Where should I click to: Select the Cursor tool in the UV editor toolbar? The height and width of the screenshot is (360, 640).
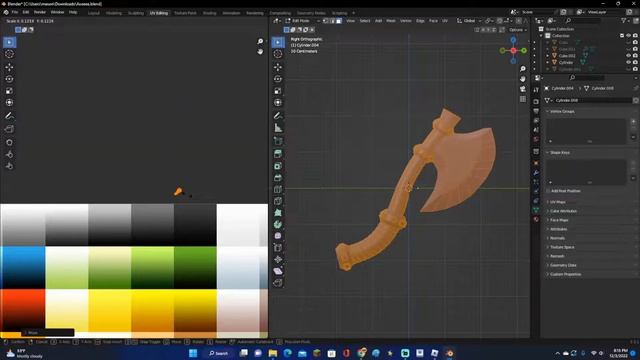click(x=9, y=54)
